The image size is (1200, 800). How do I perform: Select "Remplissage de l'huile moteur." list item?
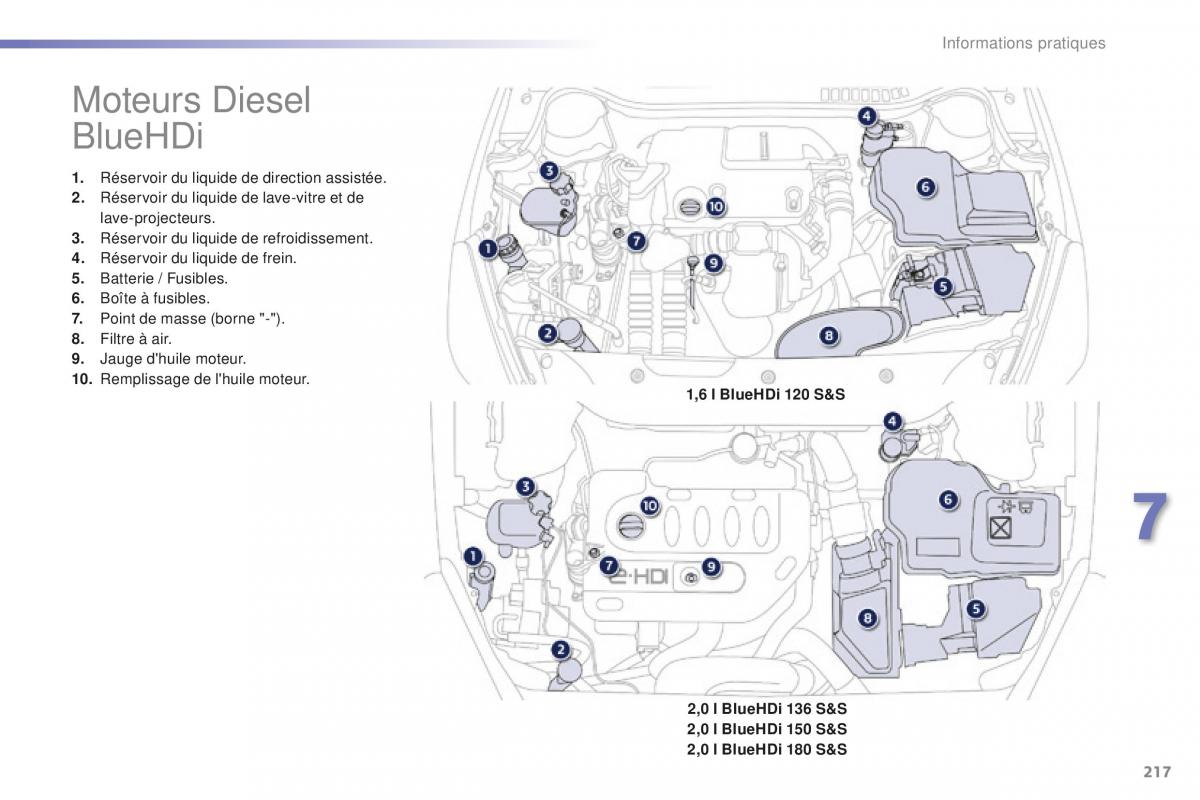191,379
